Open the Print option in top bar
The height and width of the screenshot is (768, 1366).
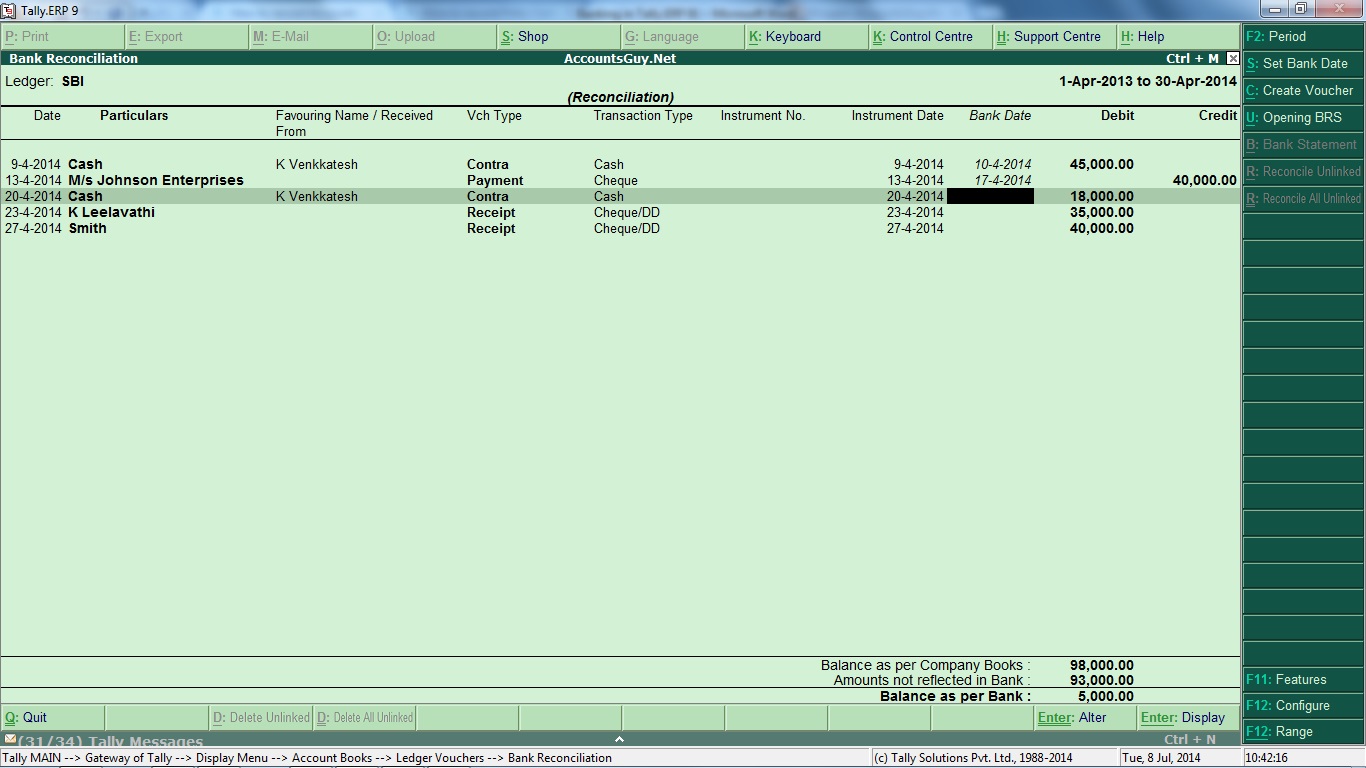(62, 37)
